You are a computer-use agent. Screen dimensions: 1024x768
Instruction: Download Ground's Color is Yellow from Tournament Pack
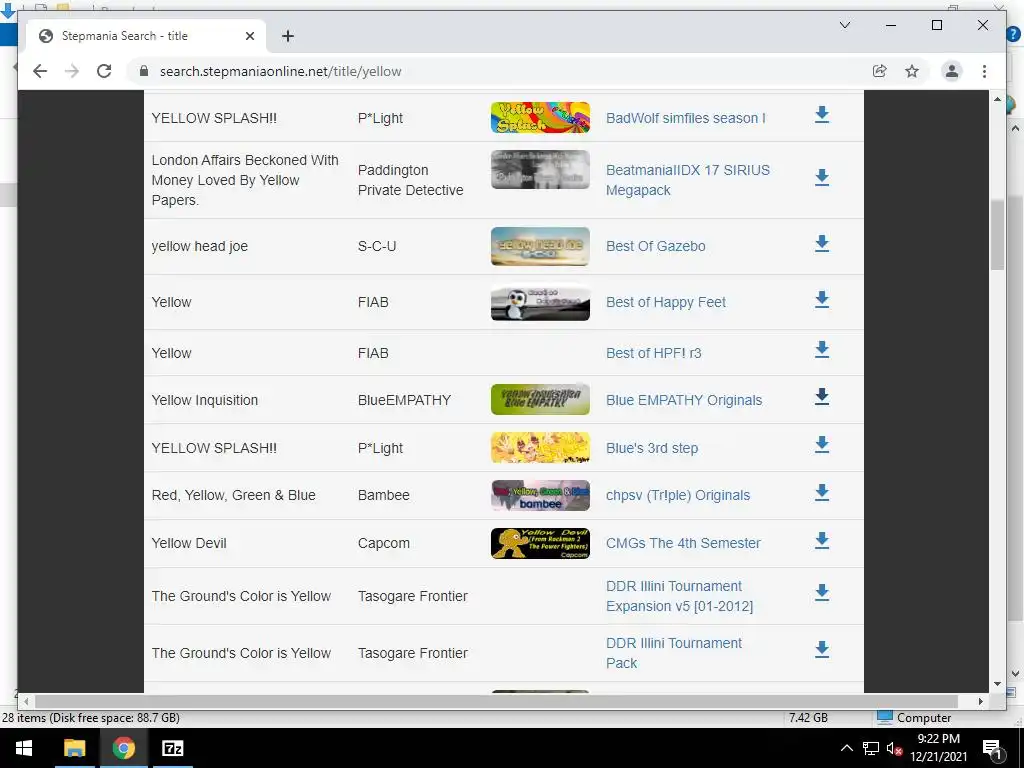(x=822, y=650)
